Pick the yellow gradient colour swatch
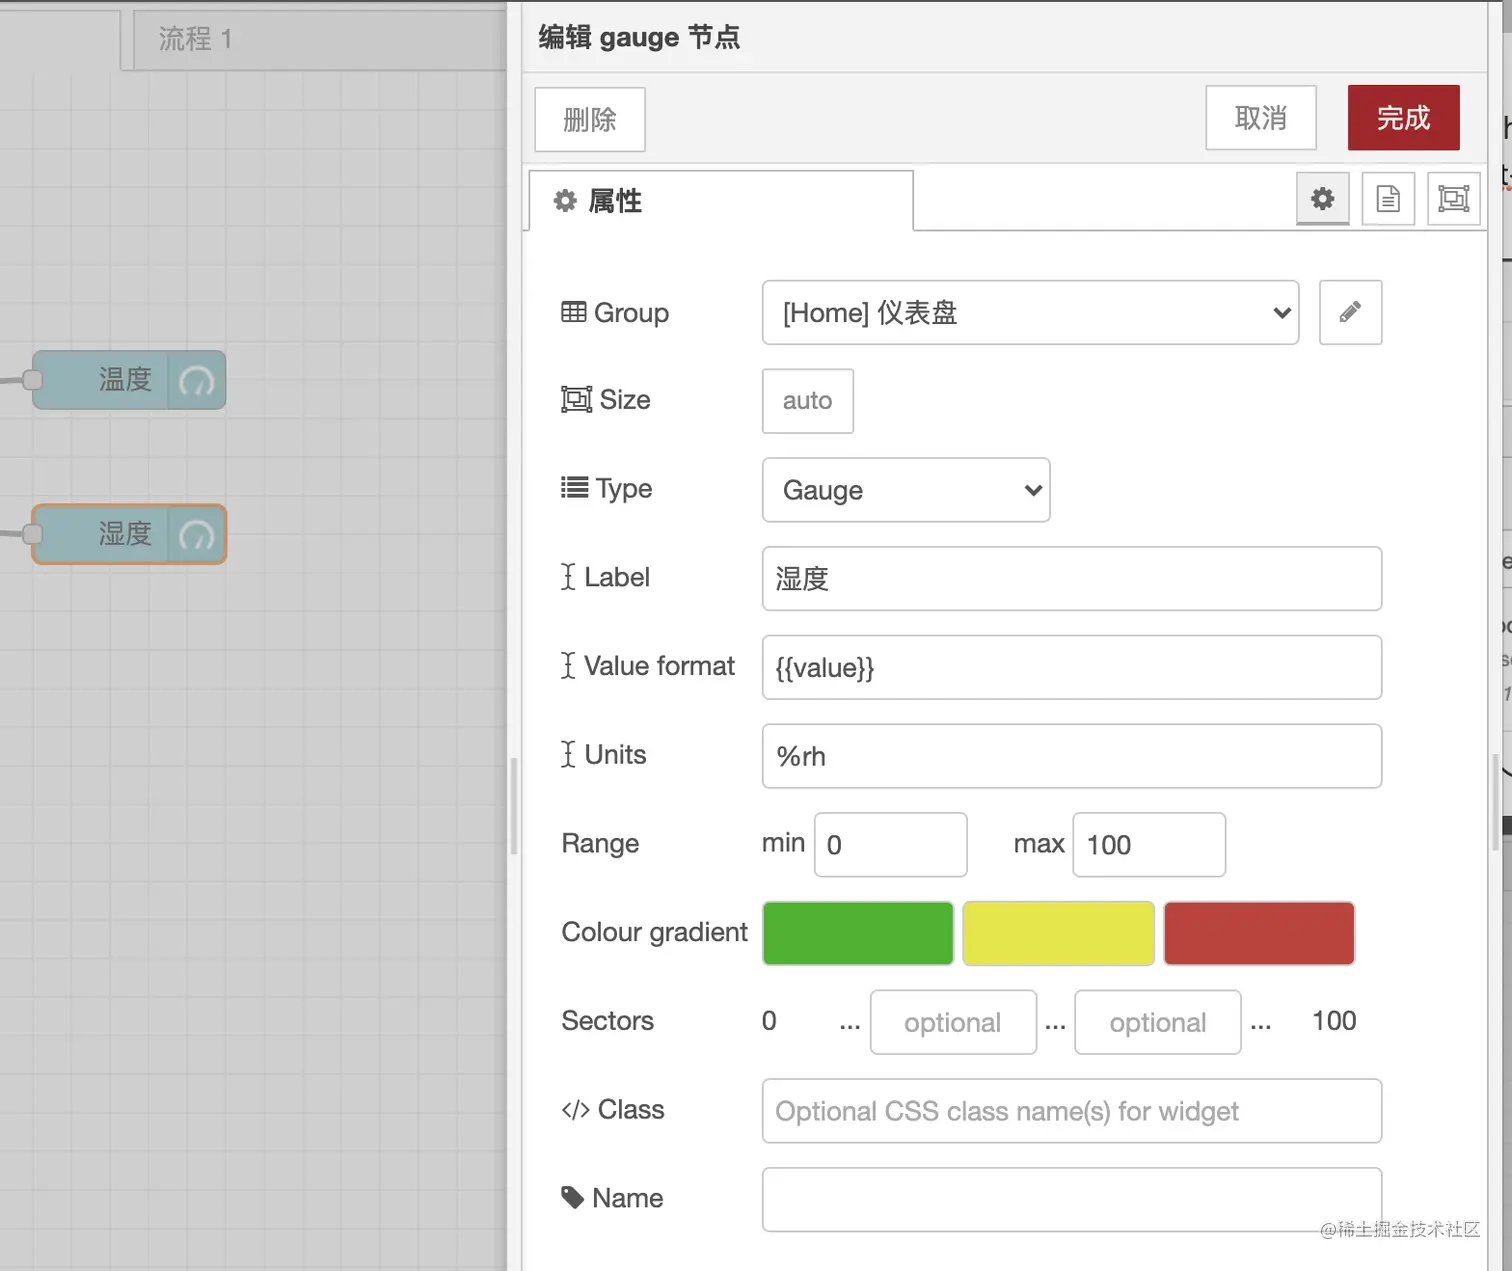The image size is (1512, 1271). pyautogui.click(x=1058, y=933)
